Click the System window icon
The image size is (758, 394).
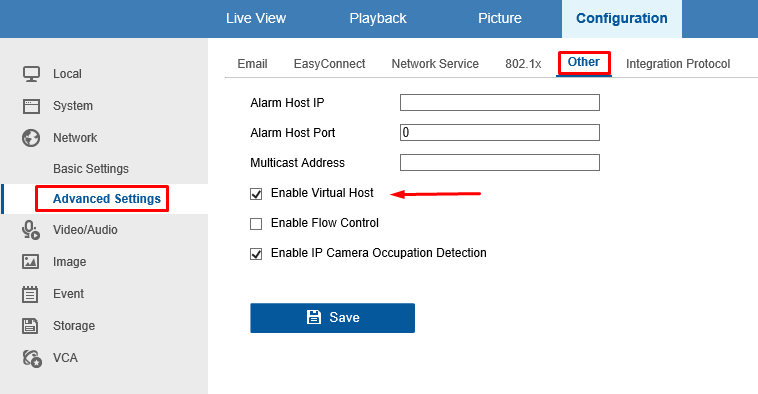point(31,106)
